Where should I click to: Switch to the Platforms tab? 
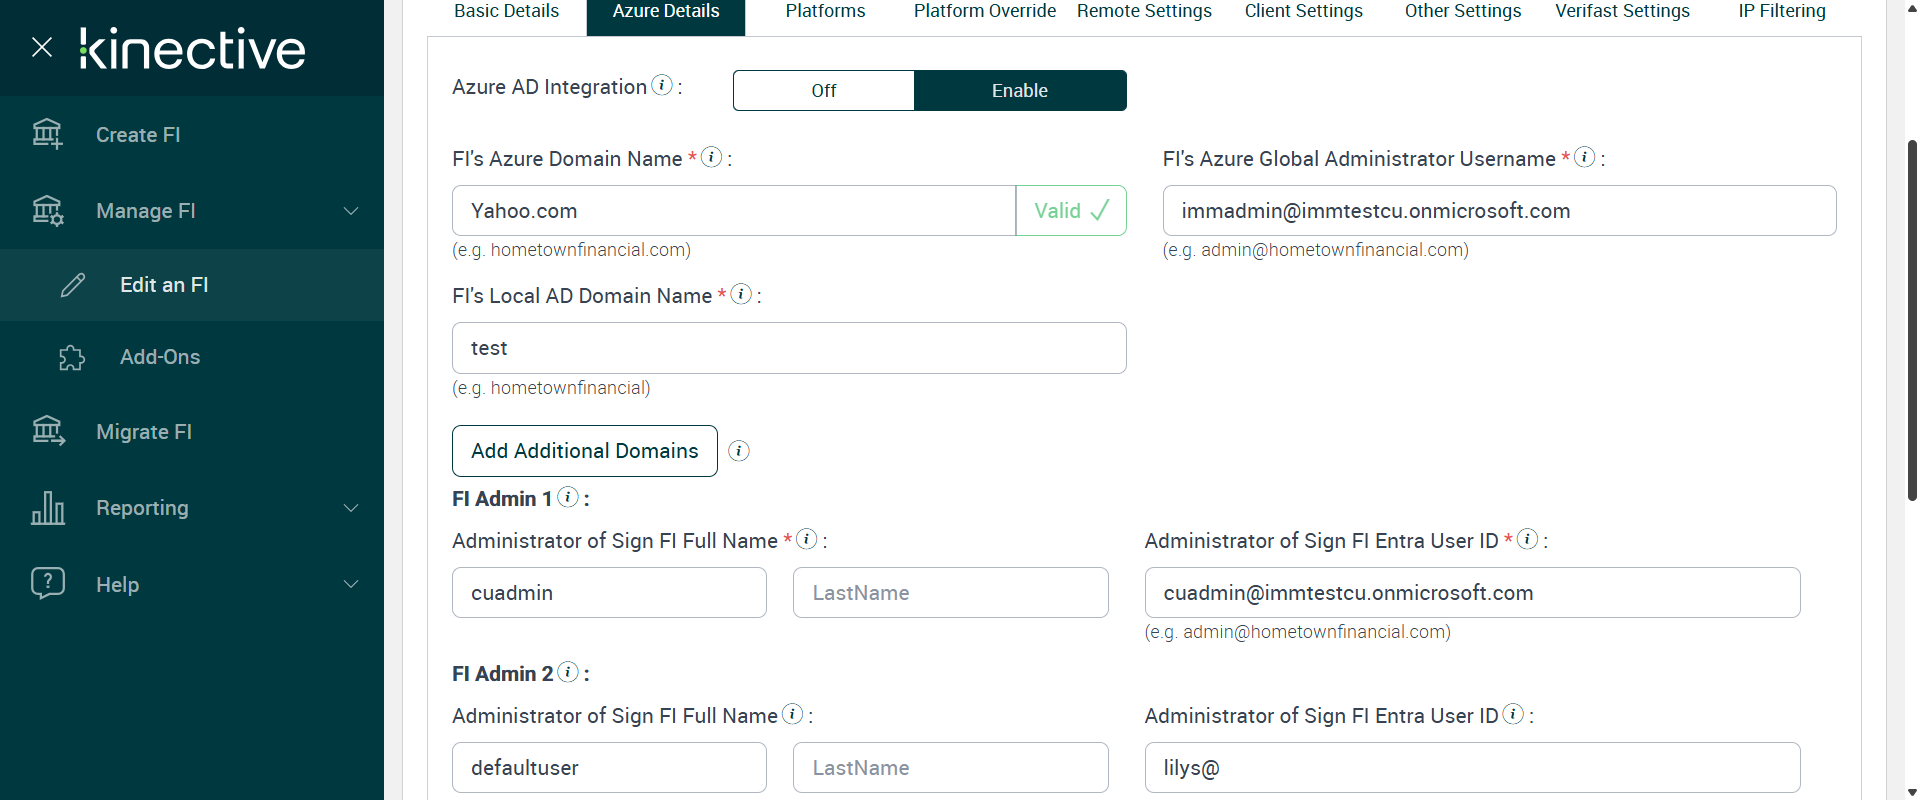click(825, 12)
